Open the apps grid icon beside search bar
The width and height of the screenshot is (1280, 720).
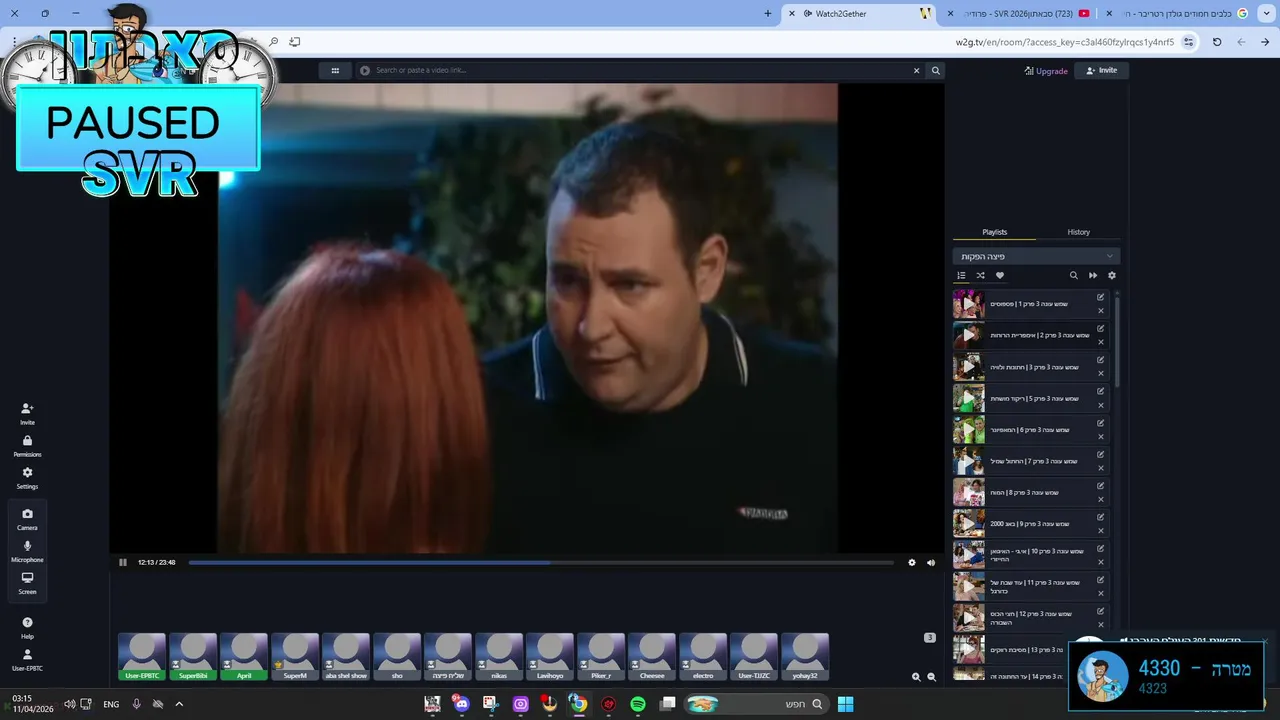[335, 70]
